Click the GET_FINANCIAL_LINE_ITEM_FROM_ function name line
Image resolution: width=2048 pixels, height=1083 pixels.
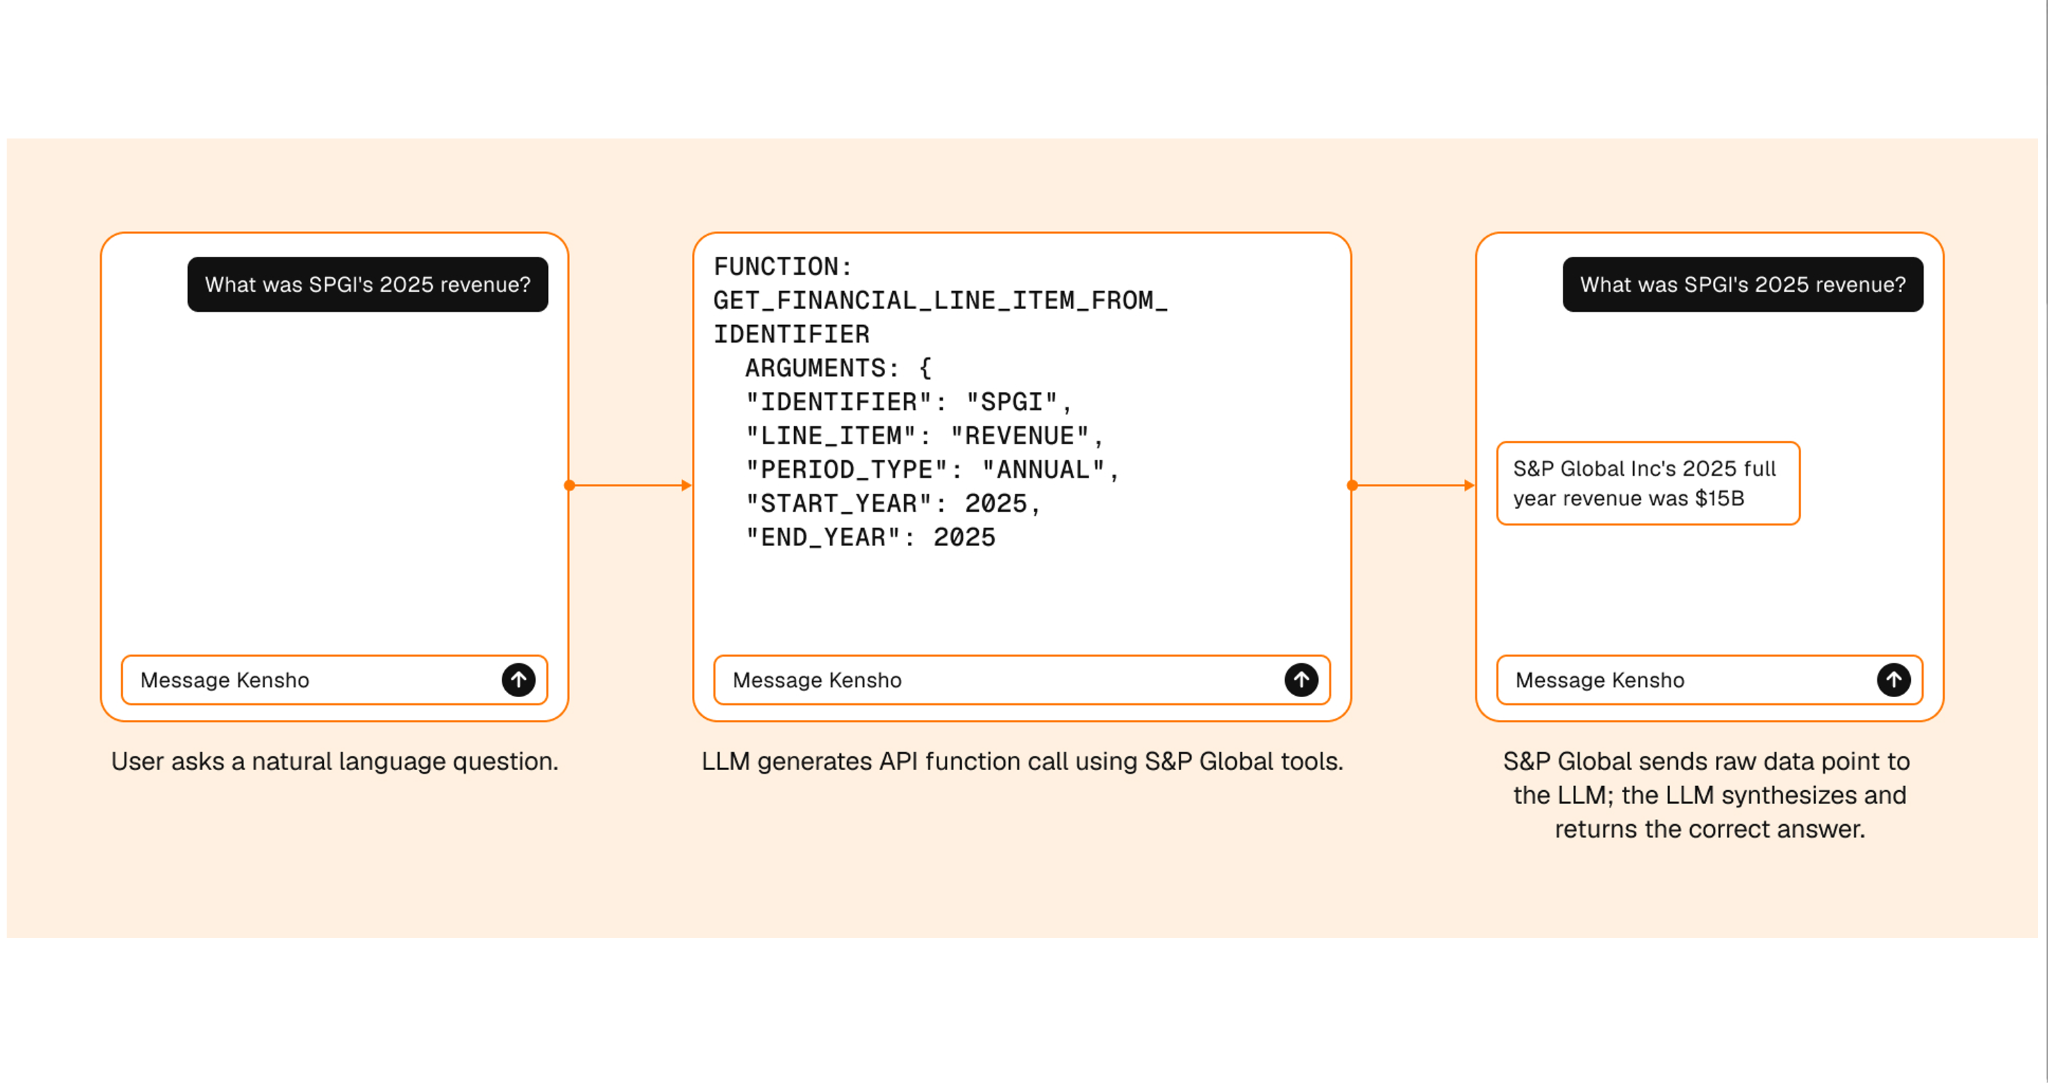(940, 301)
